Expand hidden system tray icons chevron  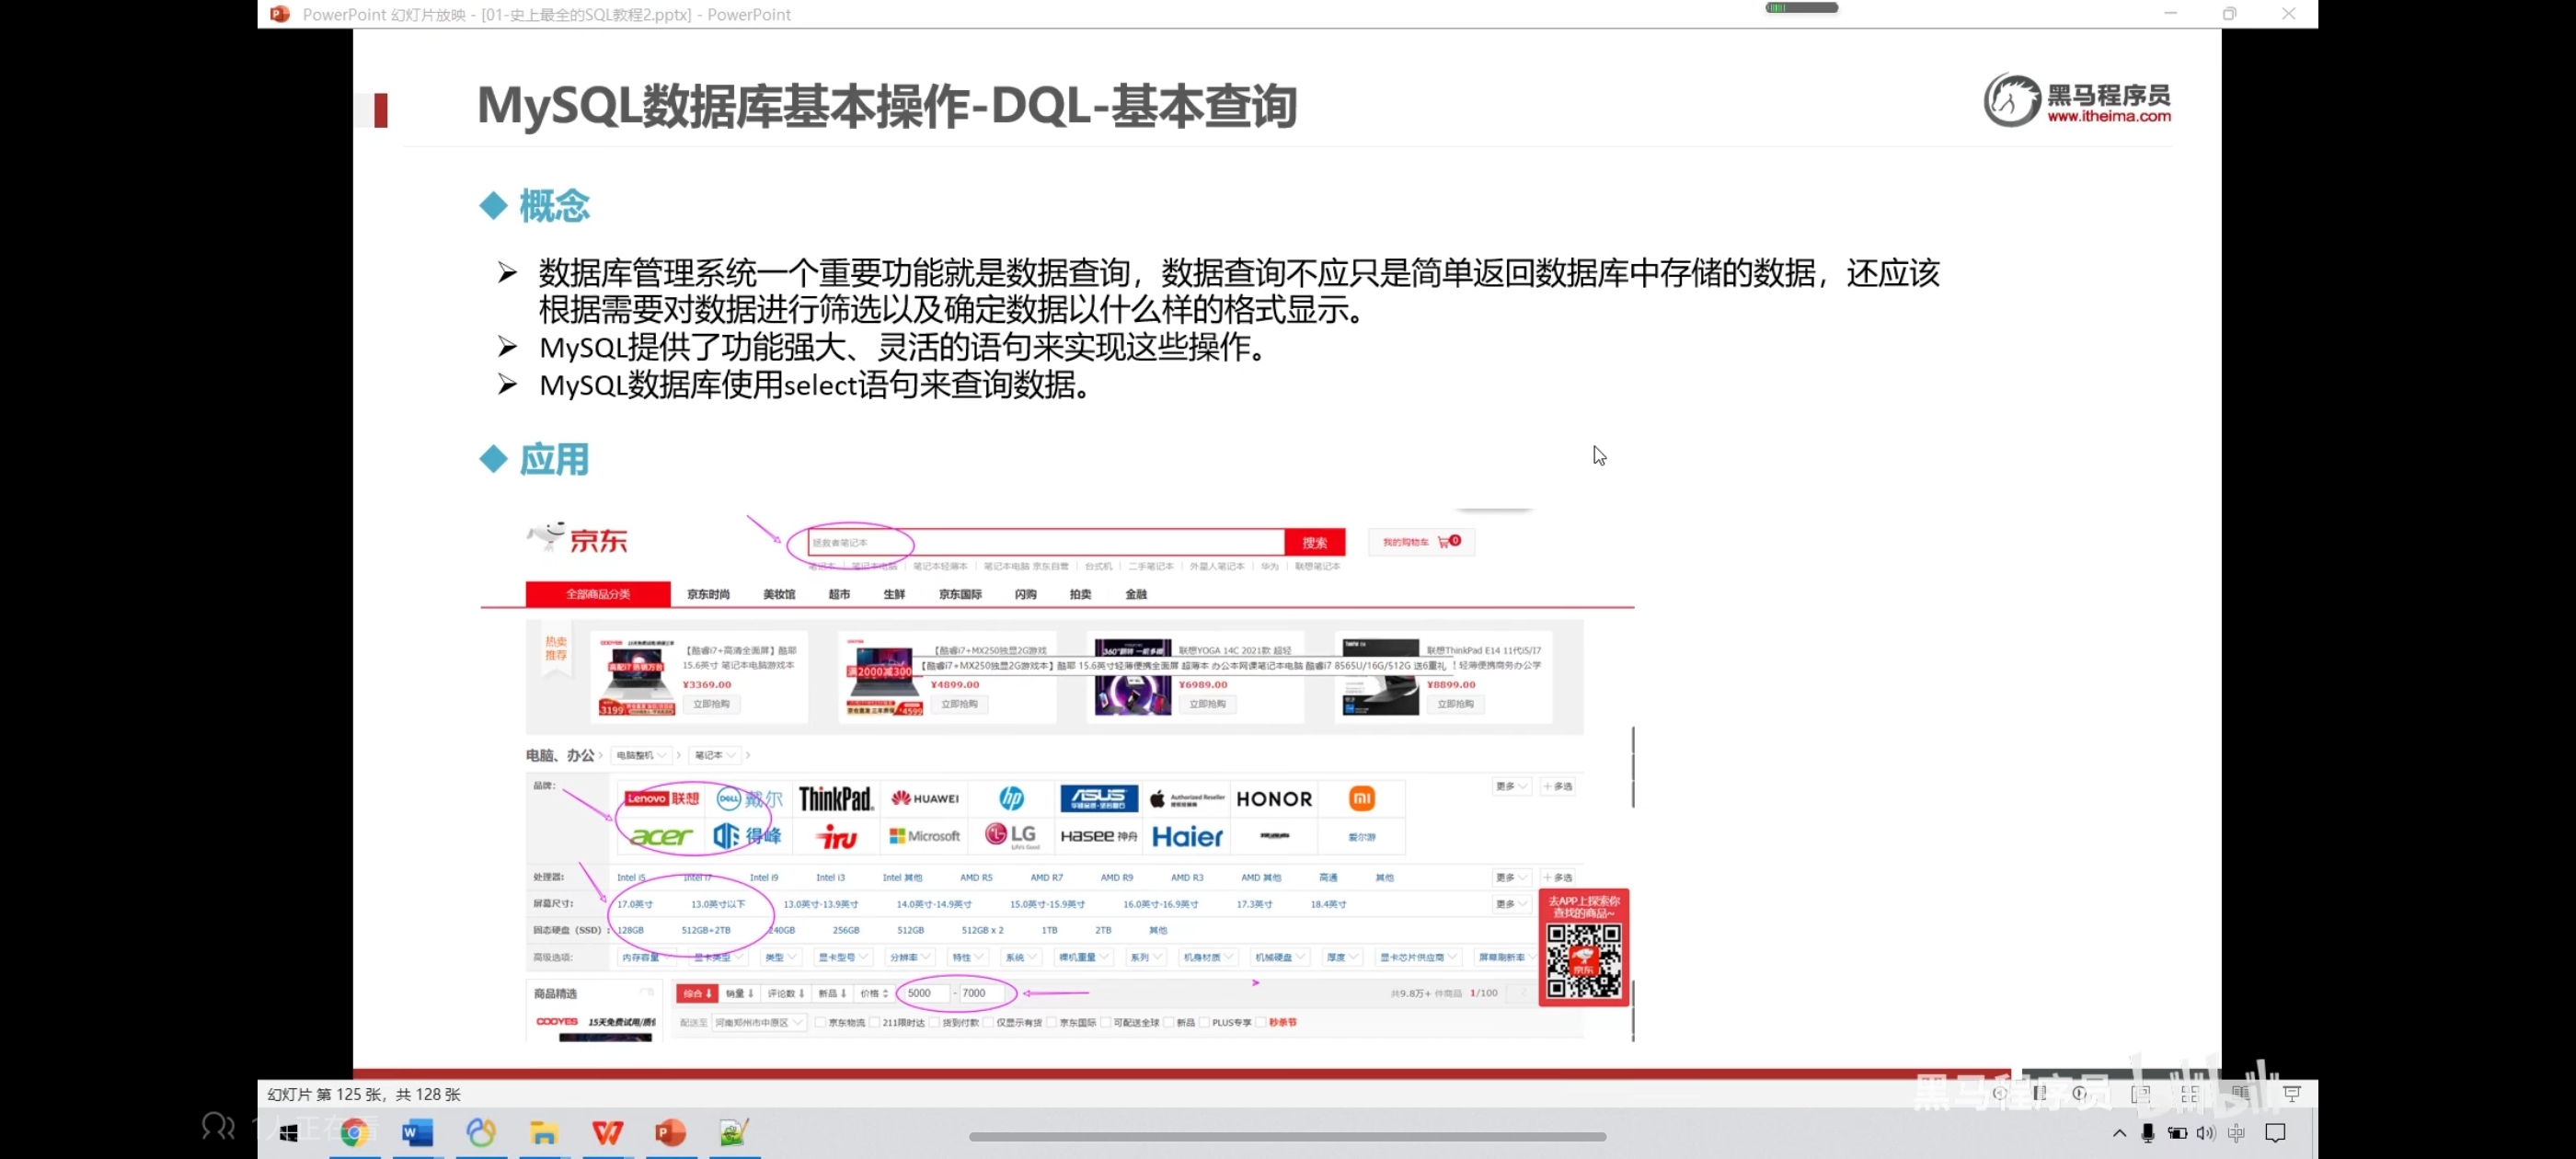pos(2119,1133)
